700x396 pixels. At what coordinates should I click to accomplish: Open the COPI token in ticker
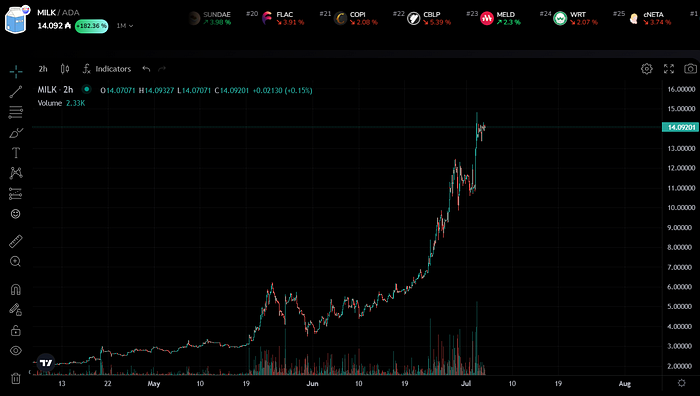356,18
